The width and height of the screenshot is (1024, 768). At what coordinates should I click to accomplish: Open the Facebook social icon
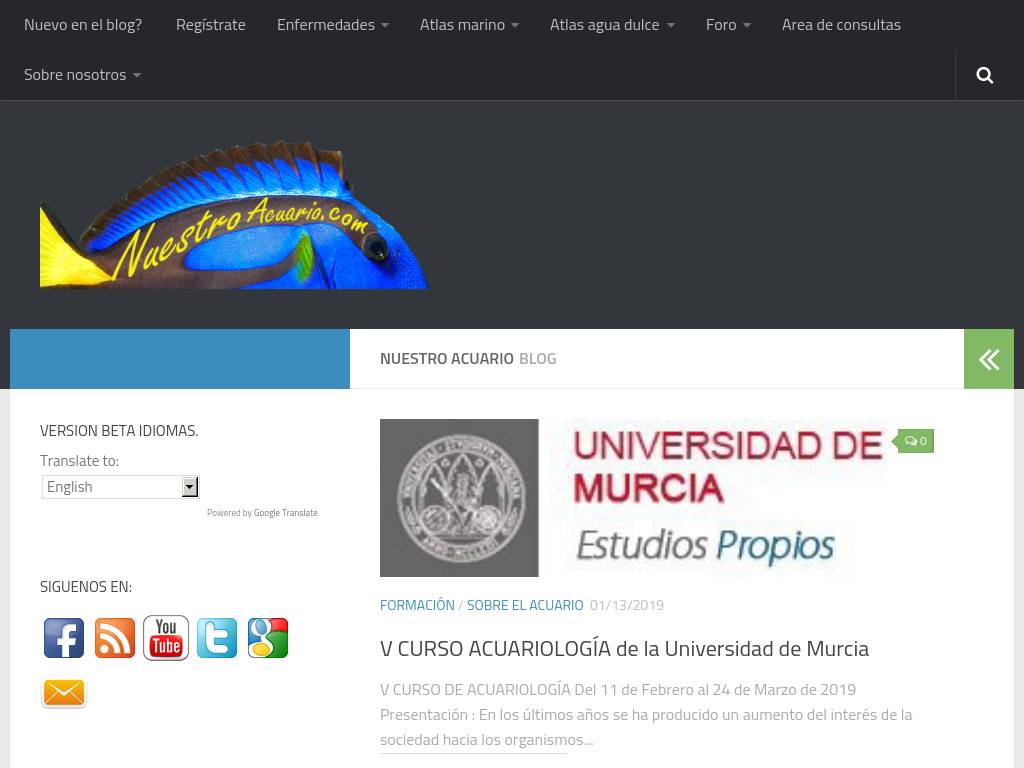(64, 638)
